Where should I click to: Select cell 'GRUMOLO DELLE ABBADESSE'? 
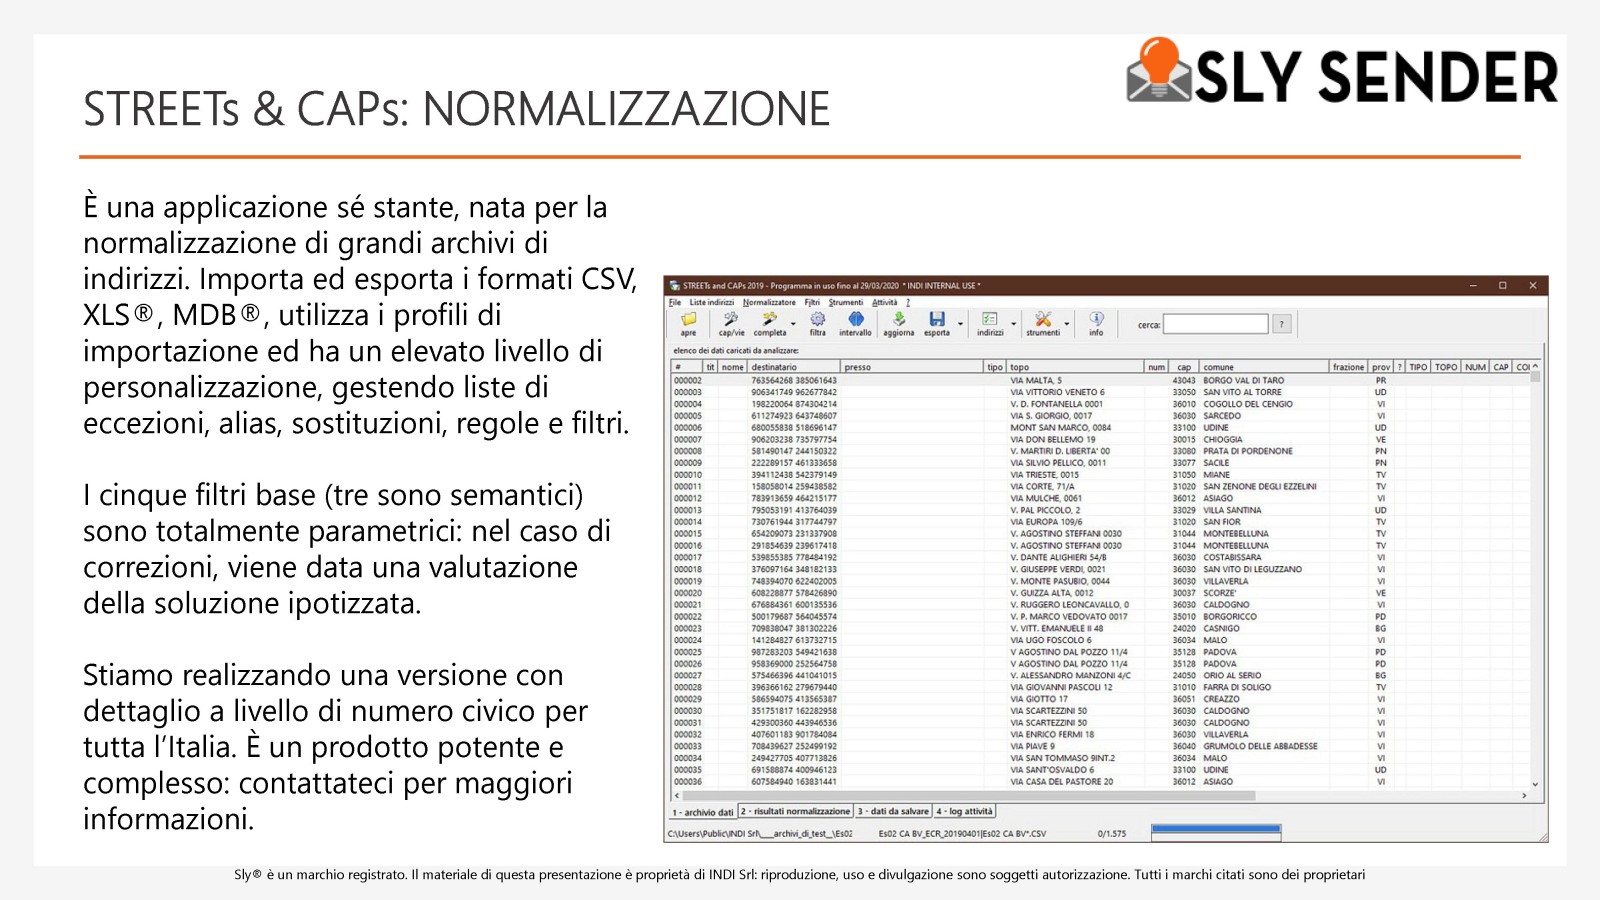pos(1260,746)
